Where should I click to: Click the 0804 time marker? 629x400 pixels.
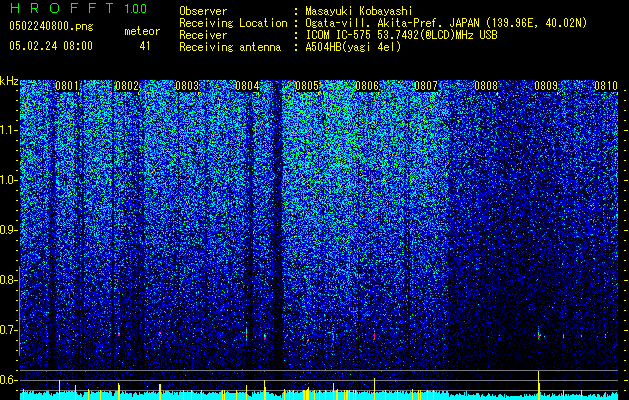tap(247, 86)
